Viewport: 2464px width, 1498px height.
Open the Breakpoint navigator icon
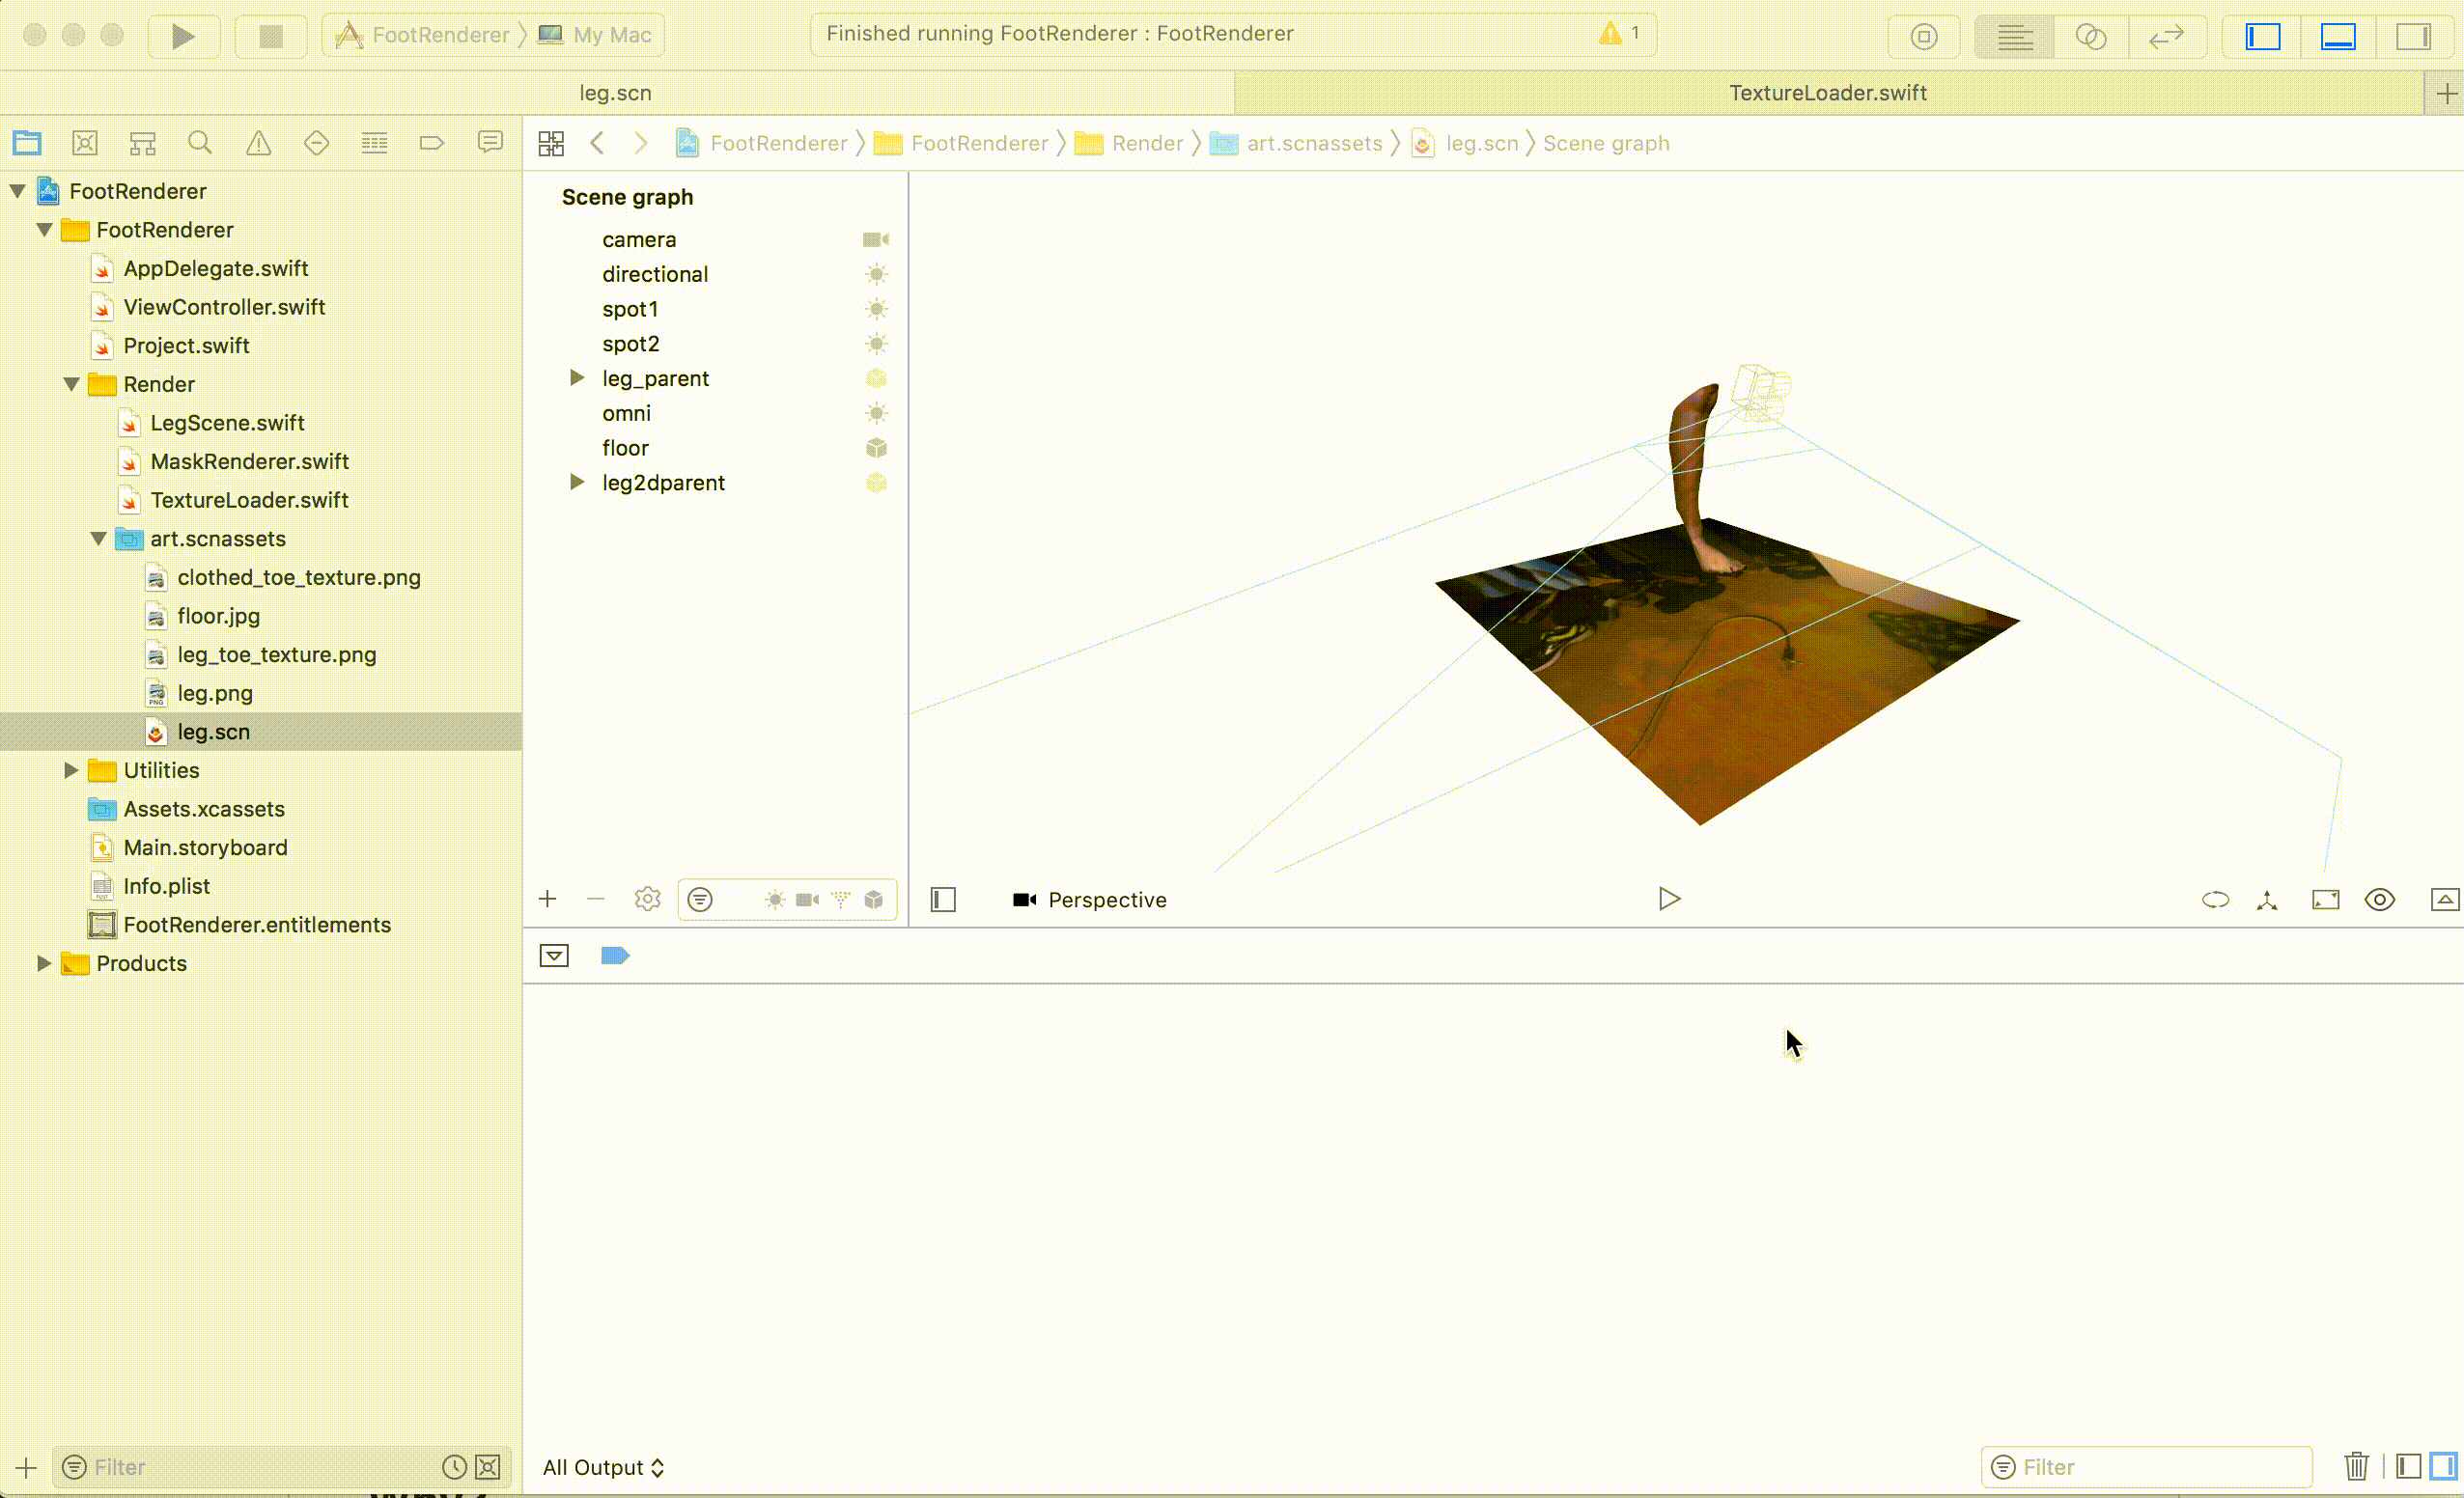pyautogui.click(x=431, y=143)
